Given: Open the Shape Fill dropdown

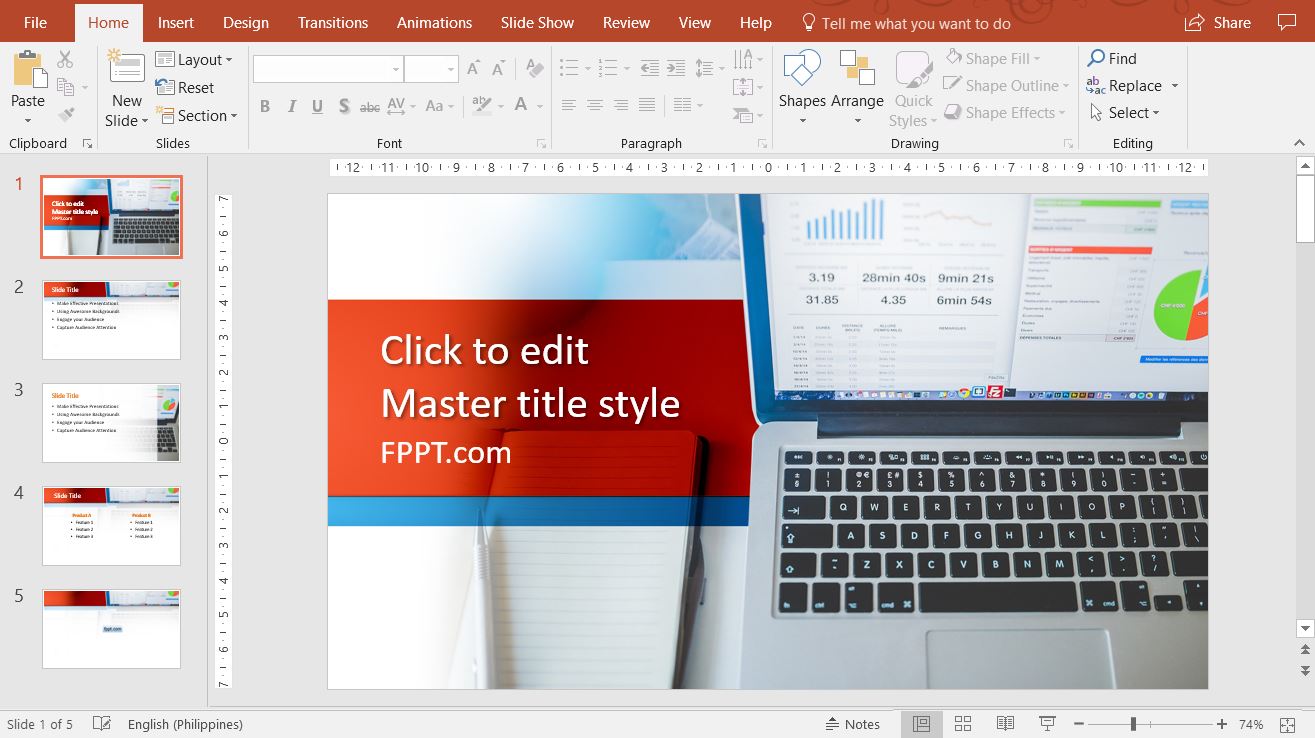Looking at the screenshot, I should [x=993, y=59].
